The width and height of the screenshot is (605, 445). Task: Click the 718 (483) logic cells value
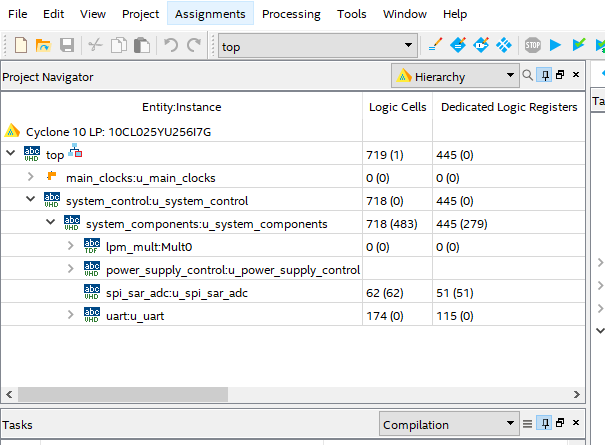[392, 224]
